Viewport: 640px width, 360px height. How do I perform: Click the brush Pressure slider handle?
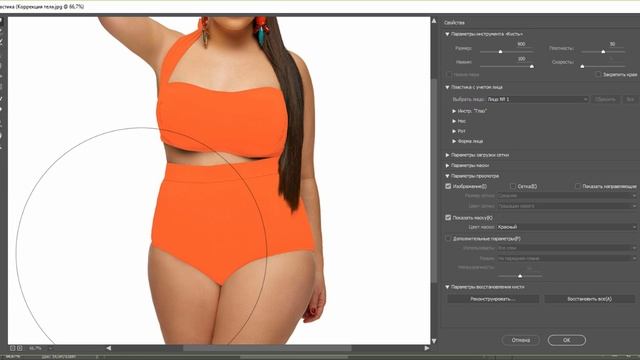pyautogui.click(x=531, y=66)
